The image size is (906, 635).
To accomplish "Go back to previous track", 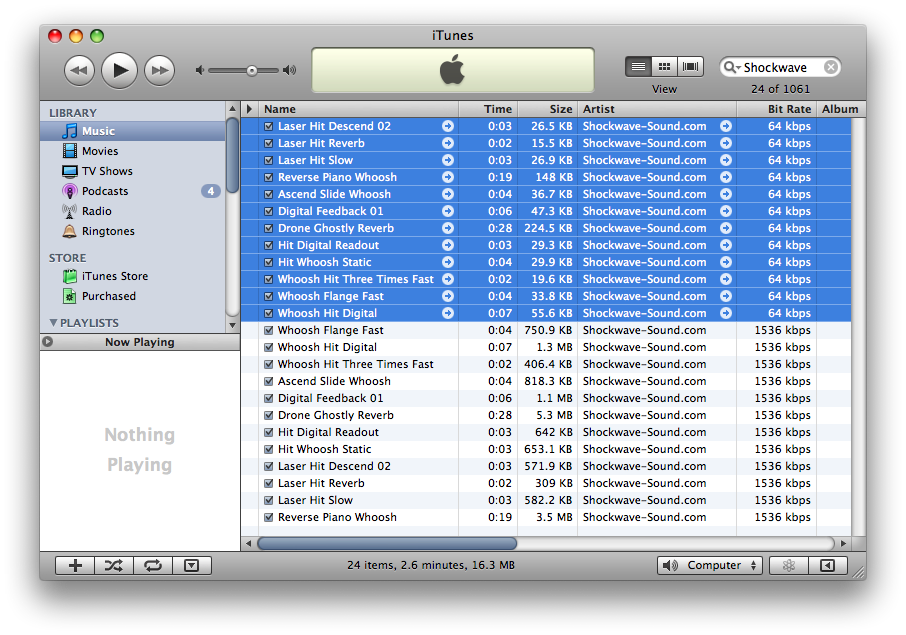I will (x=80, y=69).
